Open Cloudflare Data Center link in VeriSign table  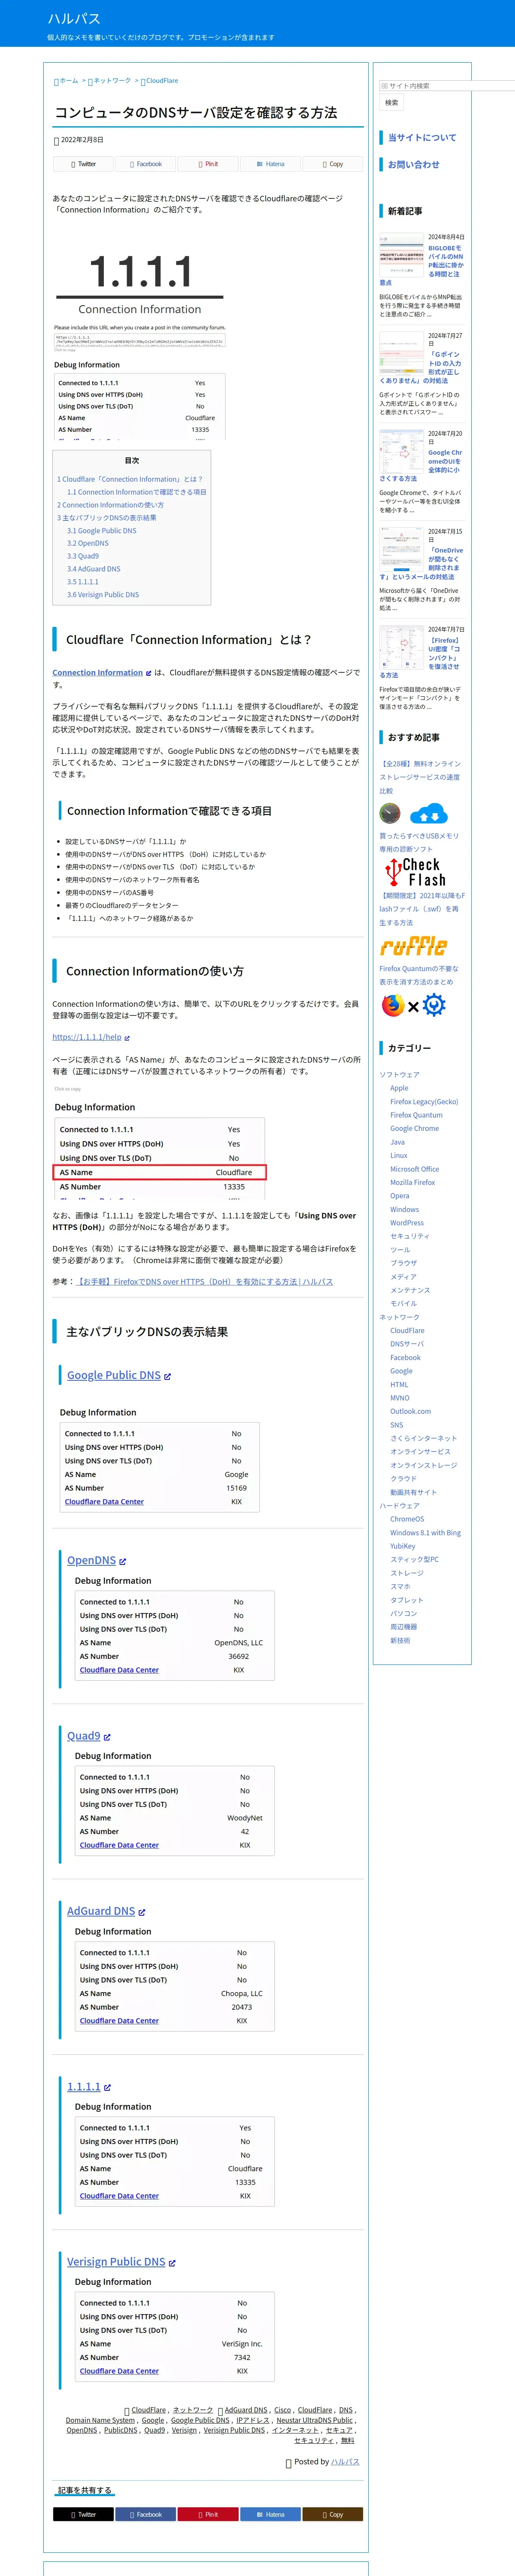(119, 2371)
